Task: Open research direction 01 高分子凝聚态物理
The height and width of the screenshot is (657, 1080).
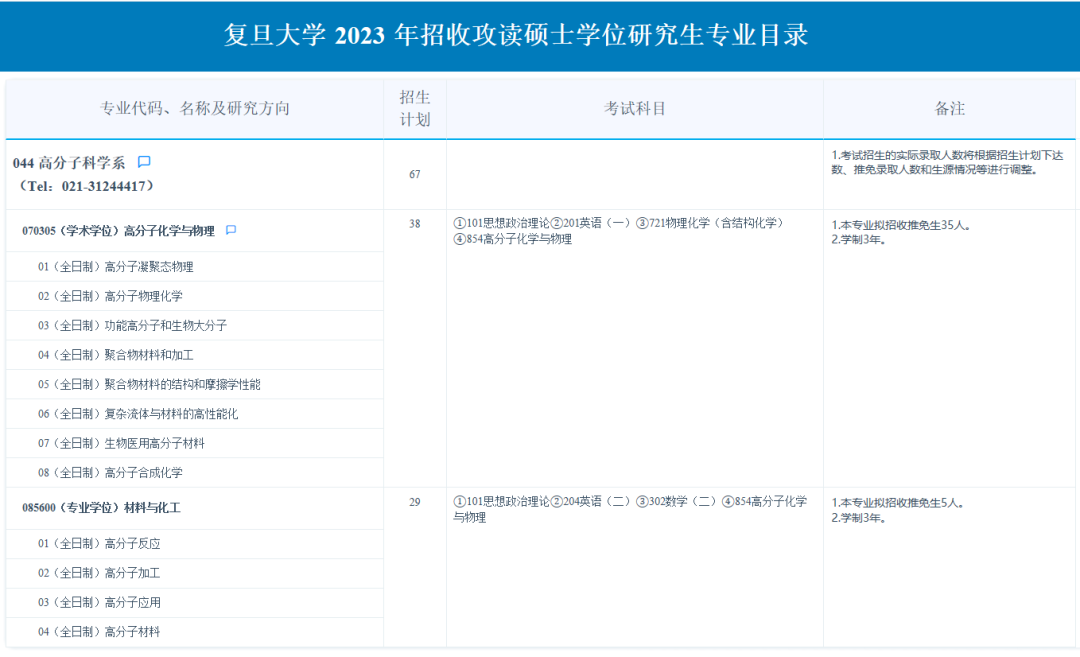Action: pos(115,267)
